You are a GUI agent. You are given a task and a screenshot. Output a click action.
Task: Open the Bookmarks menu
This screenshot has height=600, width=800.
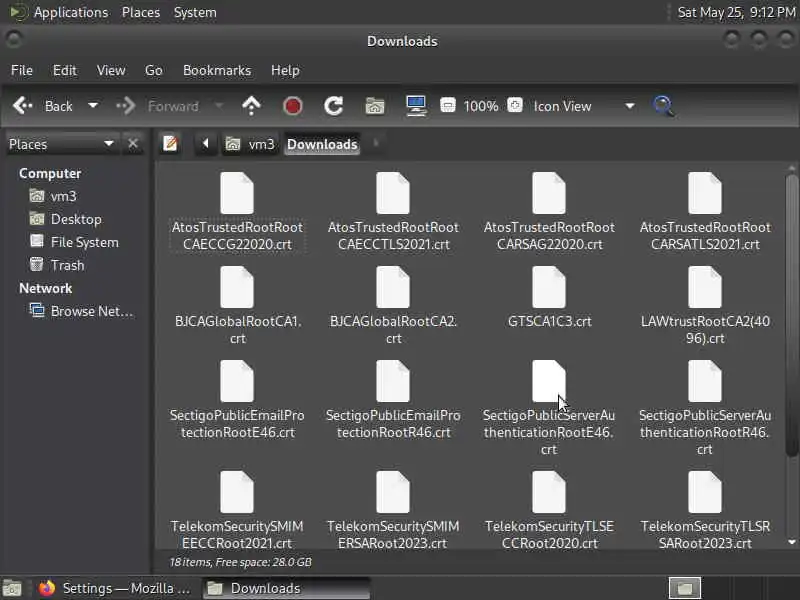click(217, 70)
